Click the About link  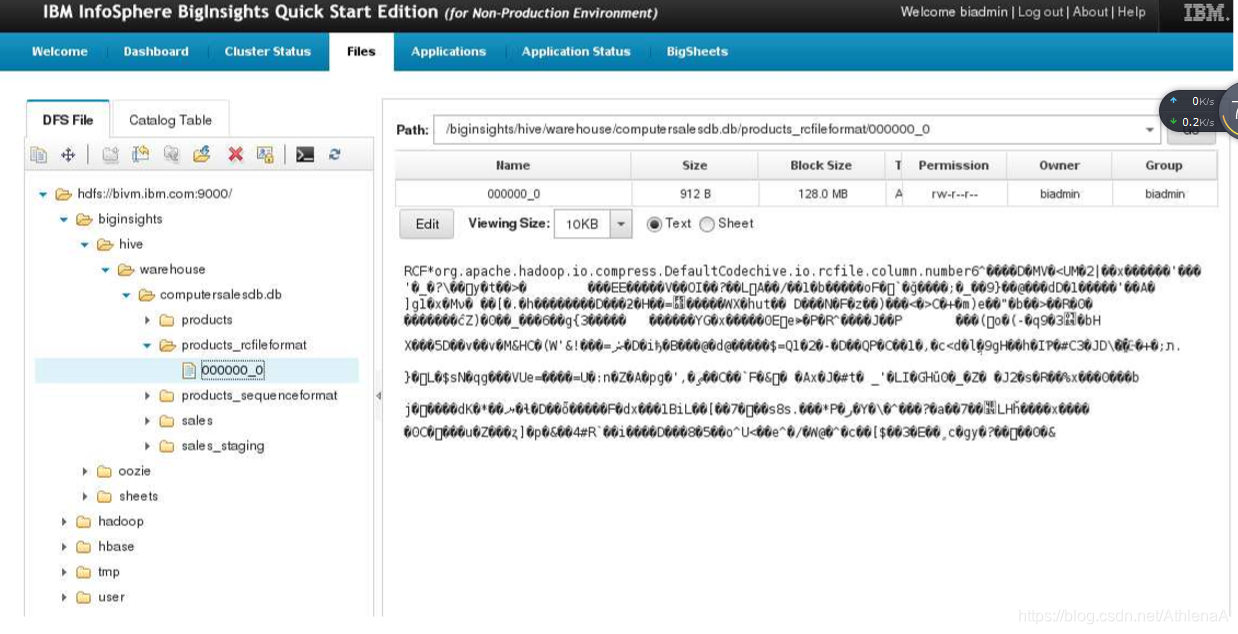(1090, 12)
